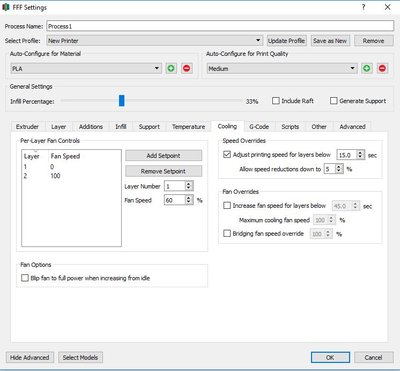Increment the Fan Speed spinner value
Screen dimensions: 400x371
tap(189, 198)
